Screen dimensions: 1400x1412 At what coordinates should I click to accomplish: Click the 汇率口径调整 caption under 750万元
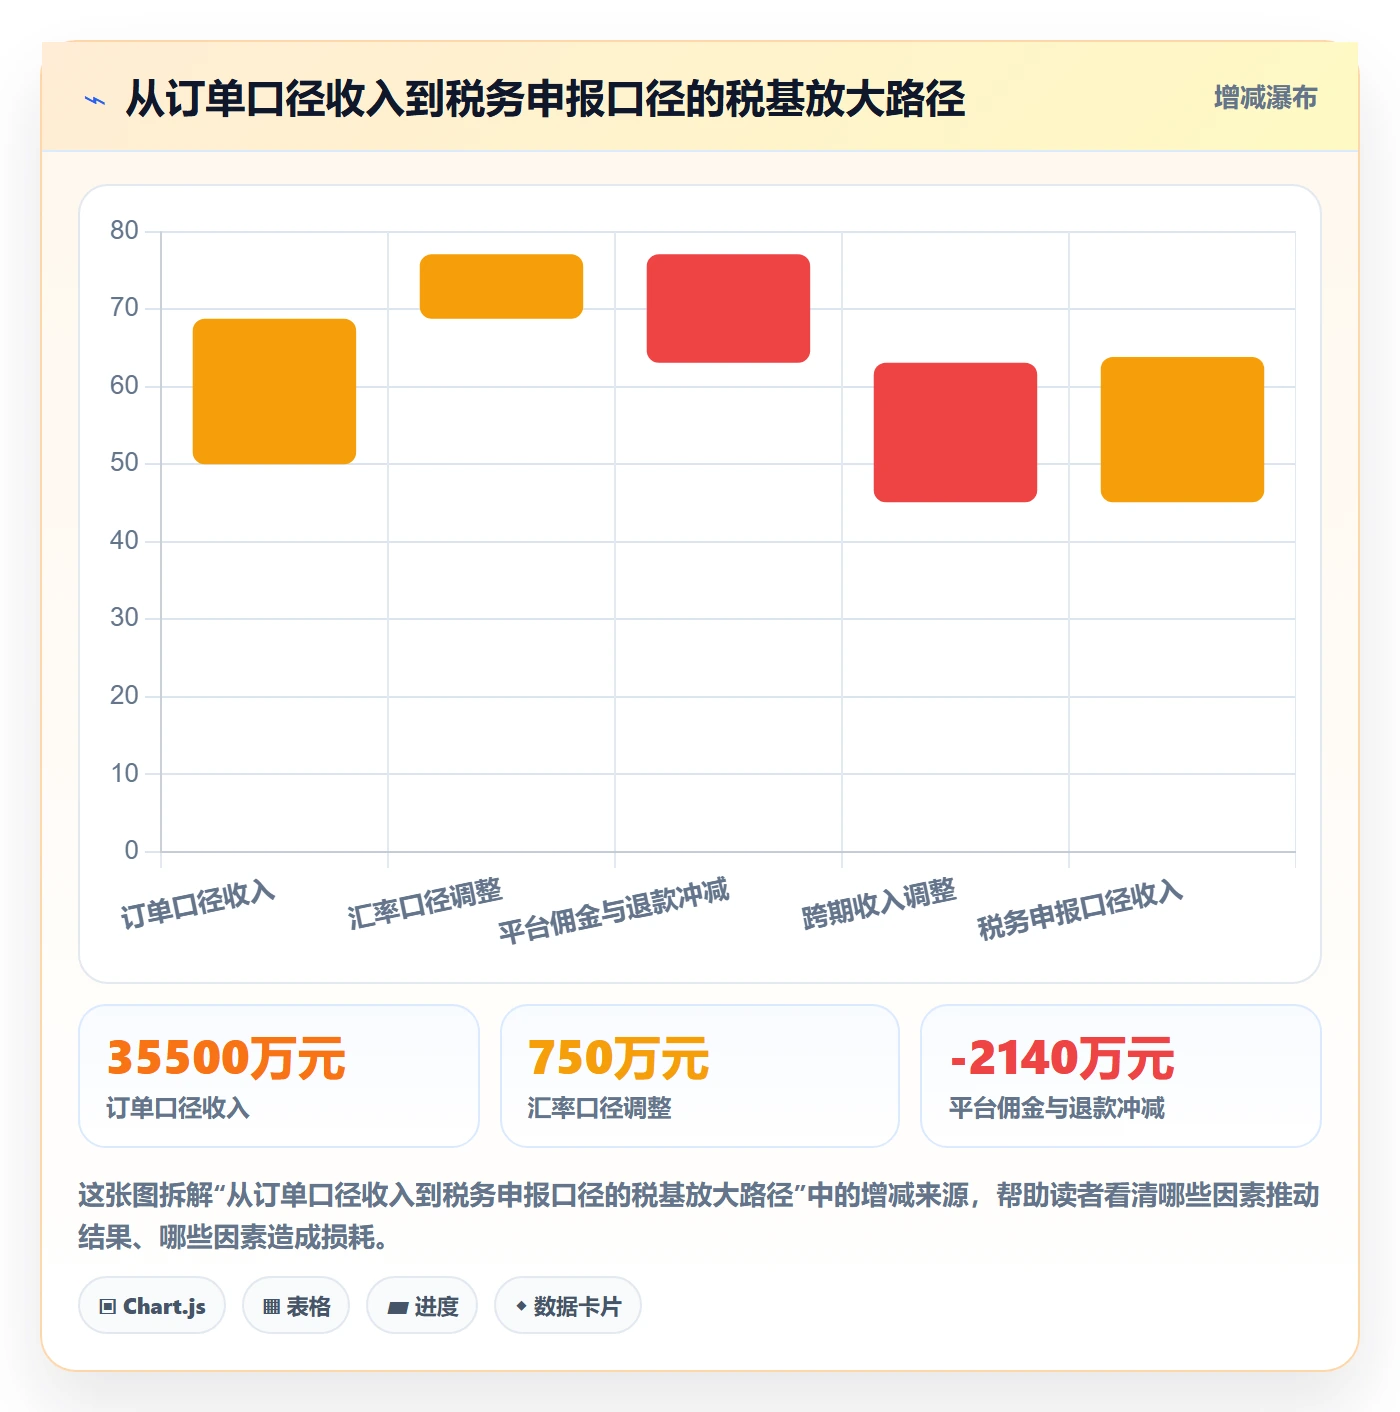(599, 1108)
